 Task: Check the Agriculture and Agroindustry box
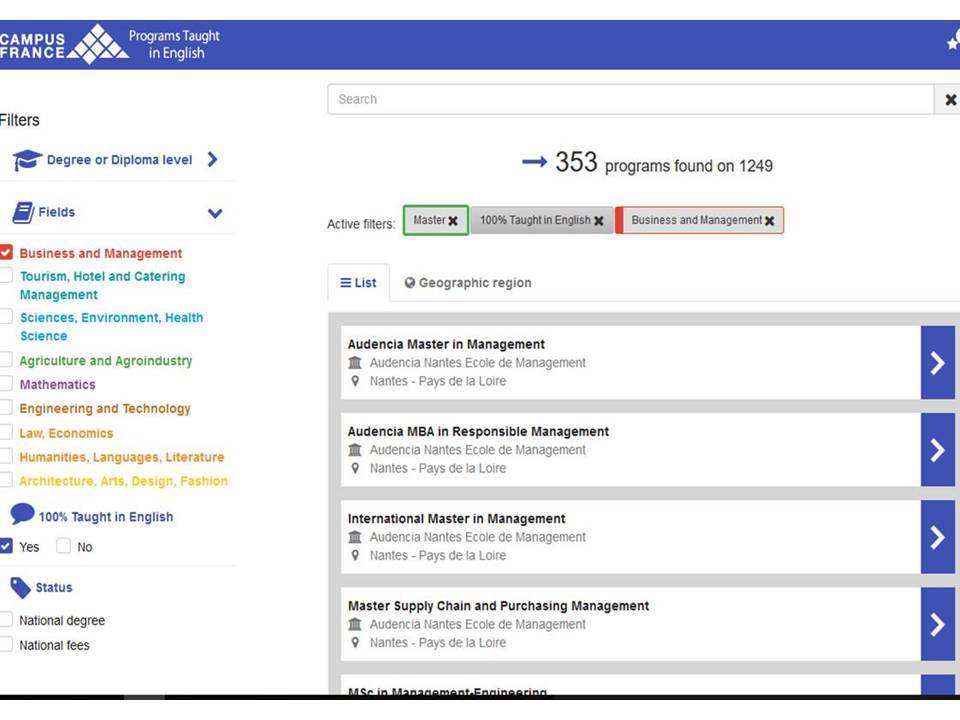coord(6,359)
